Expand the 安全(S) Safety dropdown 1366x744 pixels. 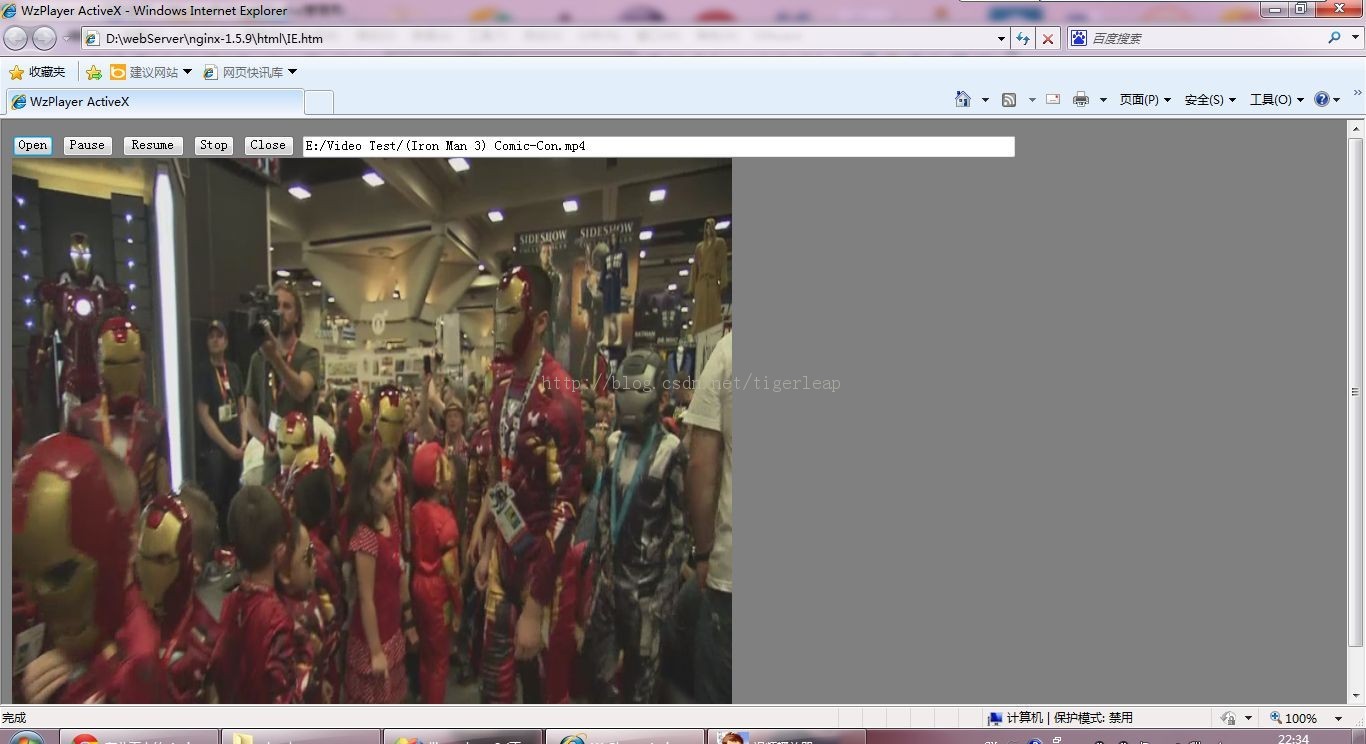click(x=1210, y=99)
